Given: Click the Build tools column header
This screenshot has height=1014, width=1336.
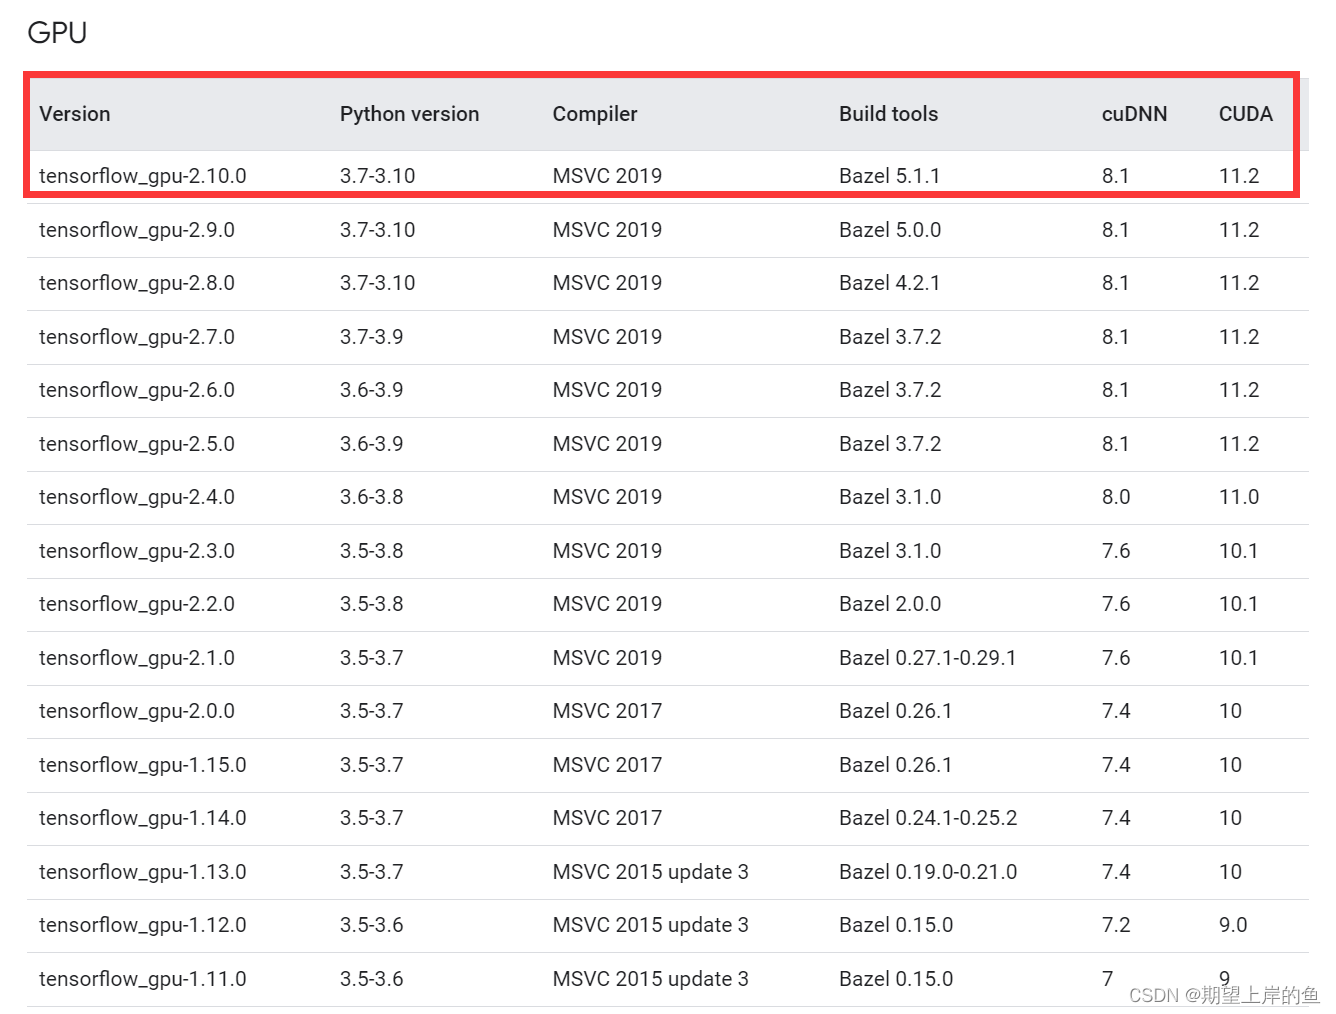Looking at the screenshot, I should coord(888,114).
